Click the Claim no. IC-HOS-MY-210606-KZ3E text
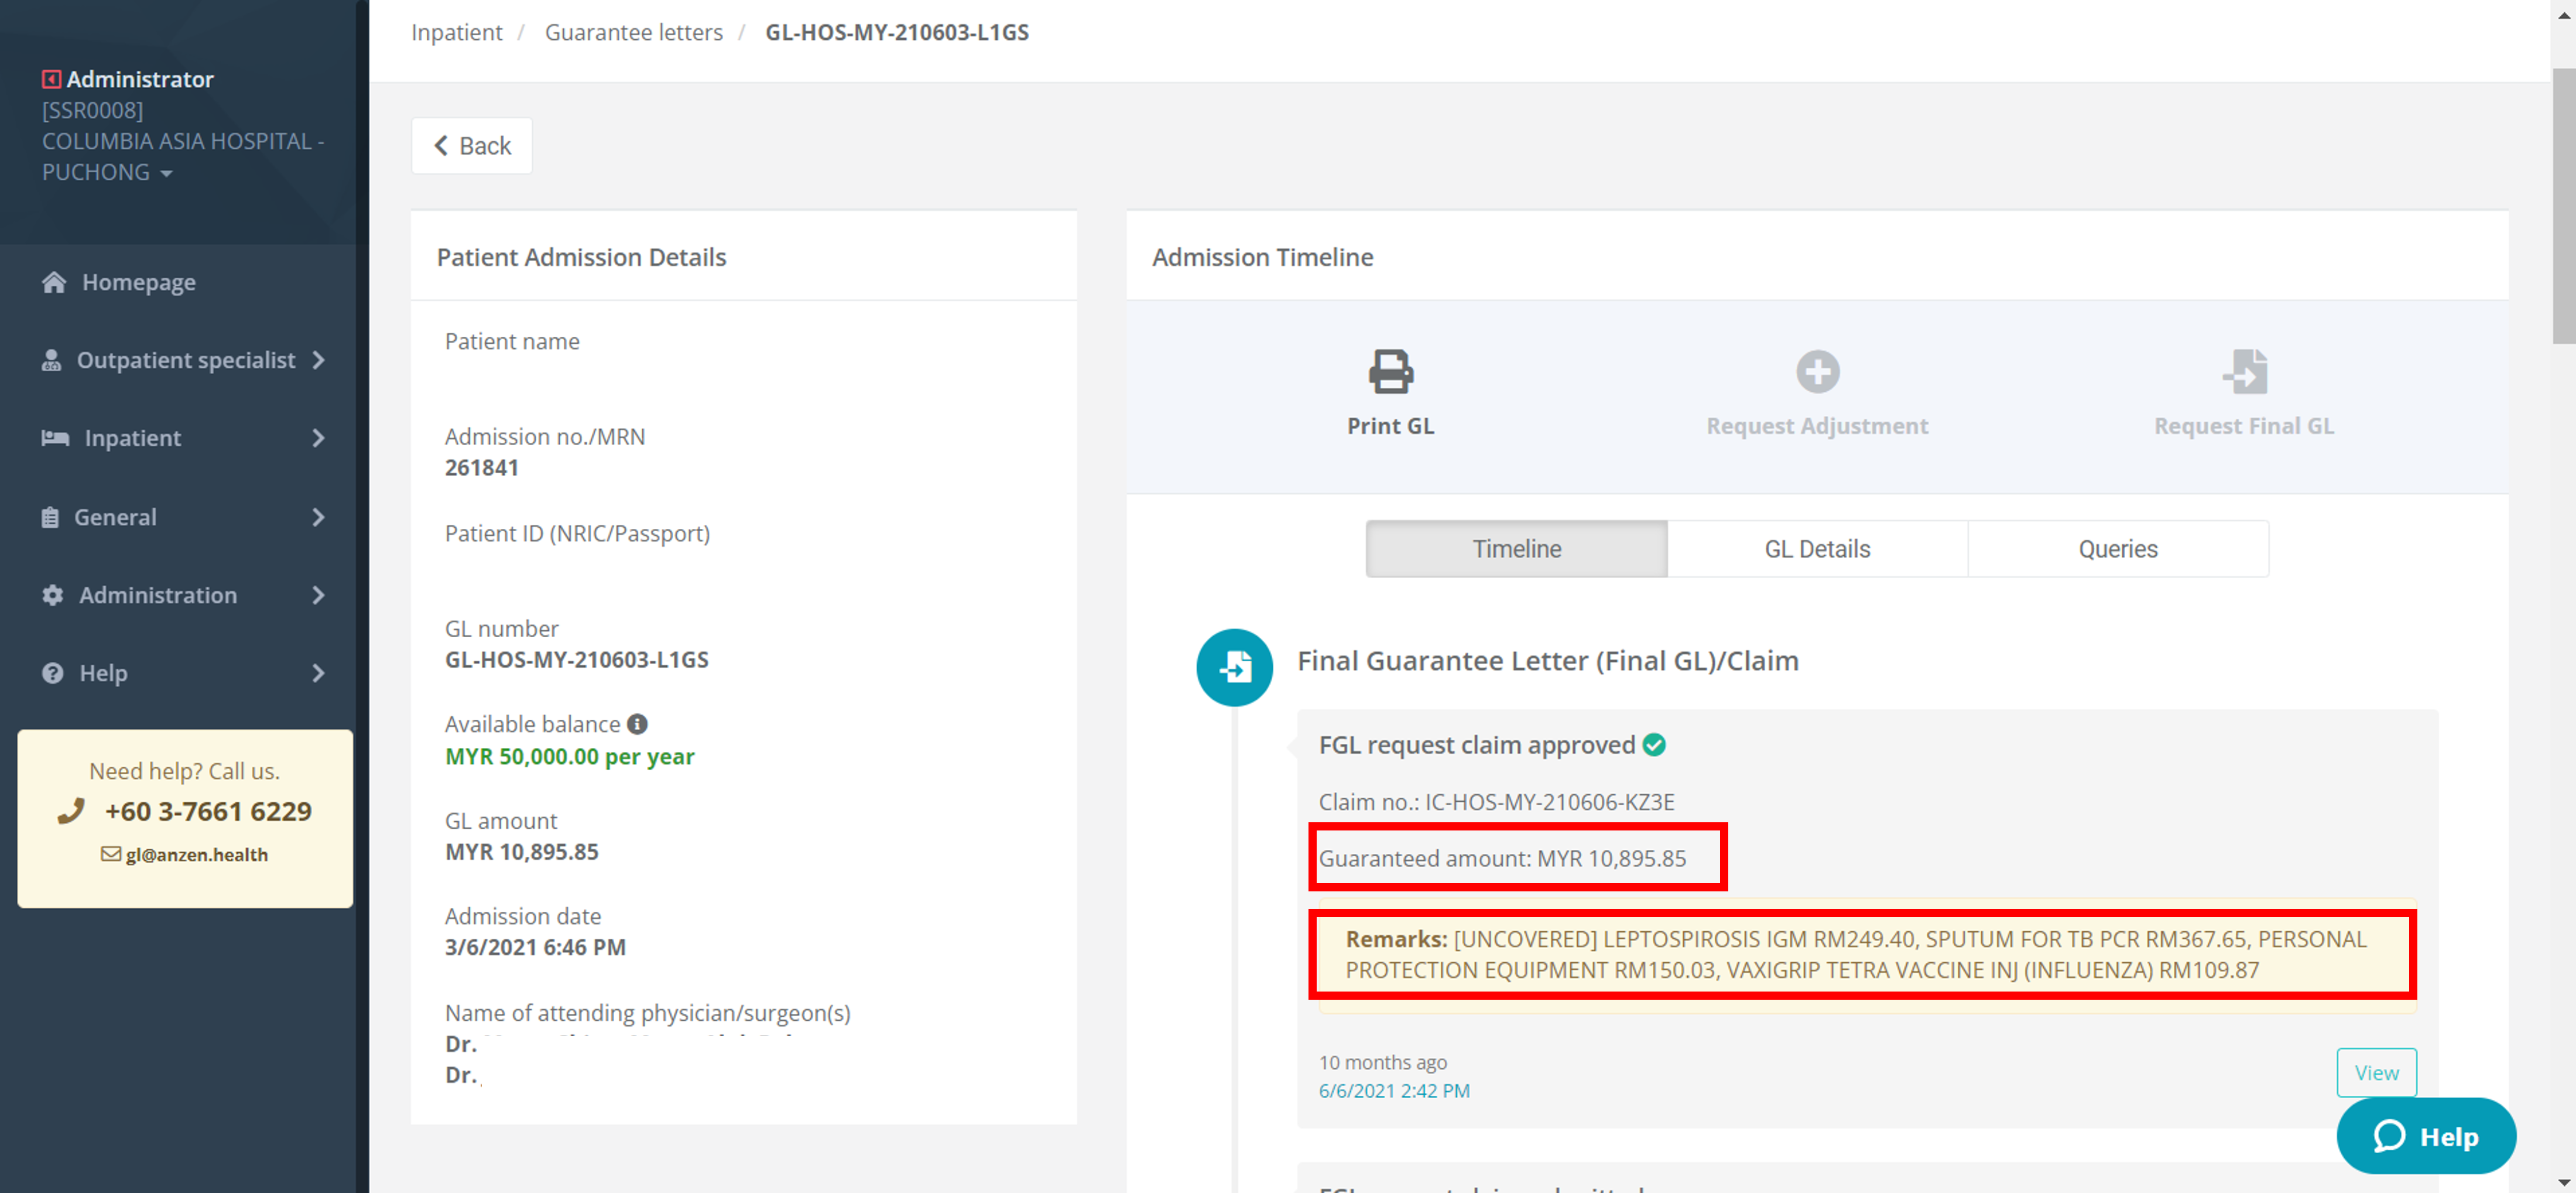 coord(1496,802)
